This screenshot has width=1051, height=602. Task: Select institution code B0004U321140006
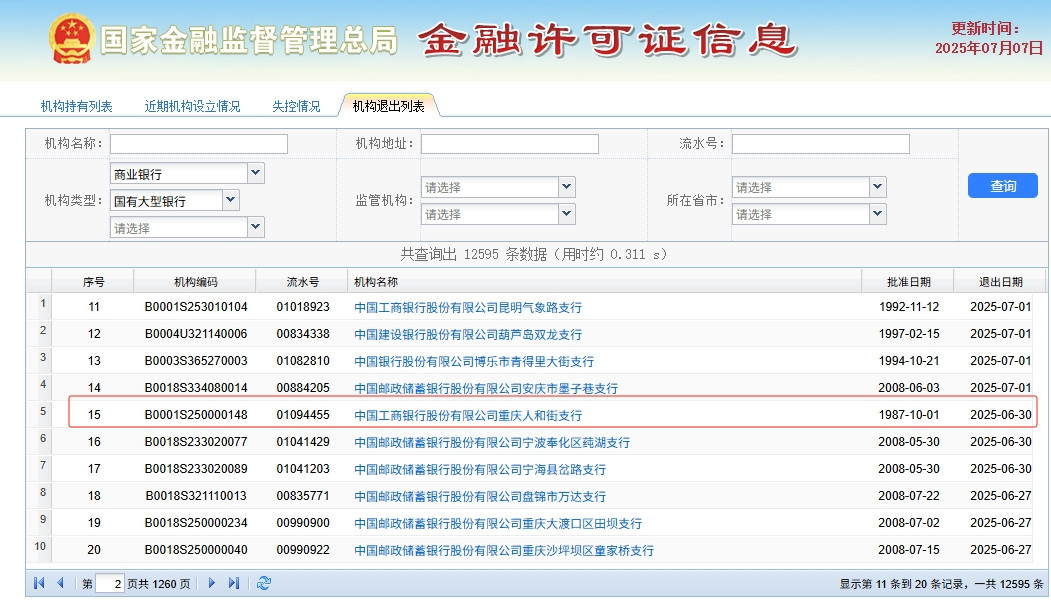click(x=196, y=334)
